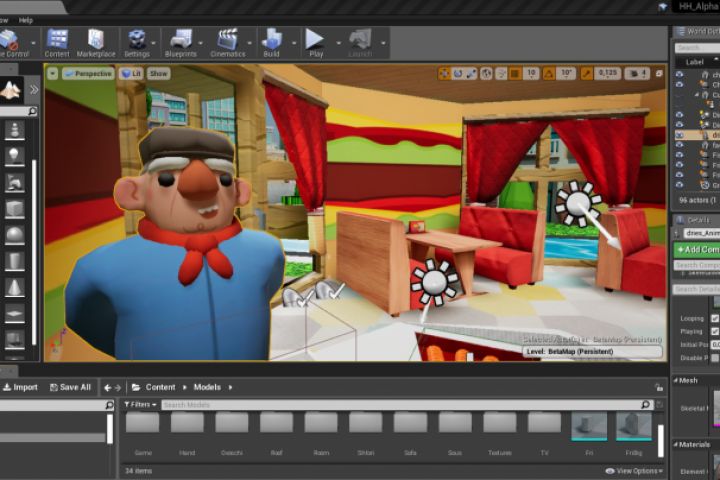The image size is (720, 480).
Task: Go forward in content browser history
Action: [x=118, y=388]
